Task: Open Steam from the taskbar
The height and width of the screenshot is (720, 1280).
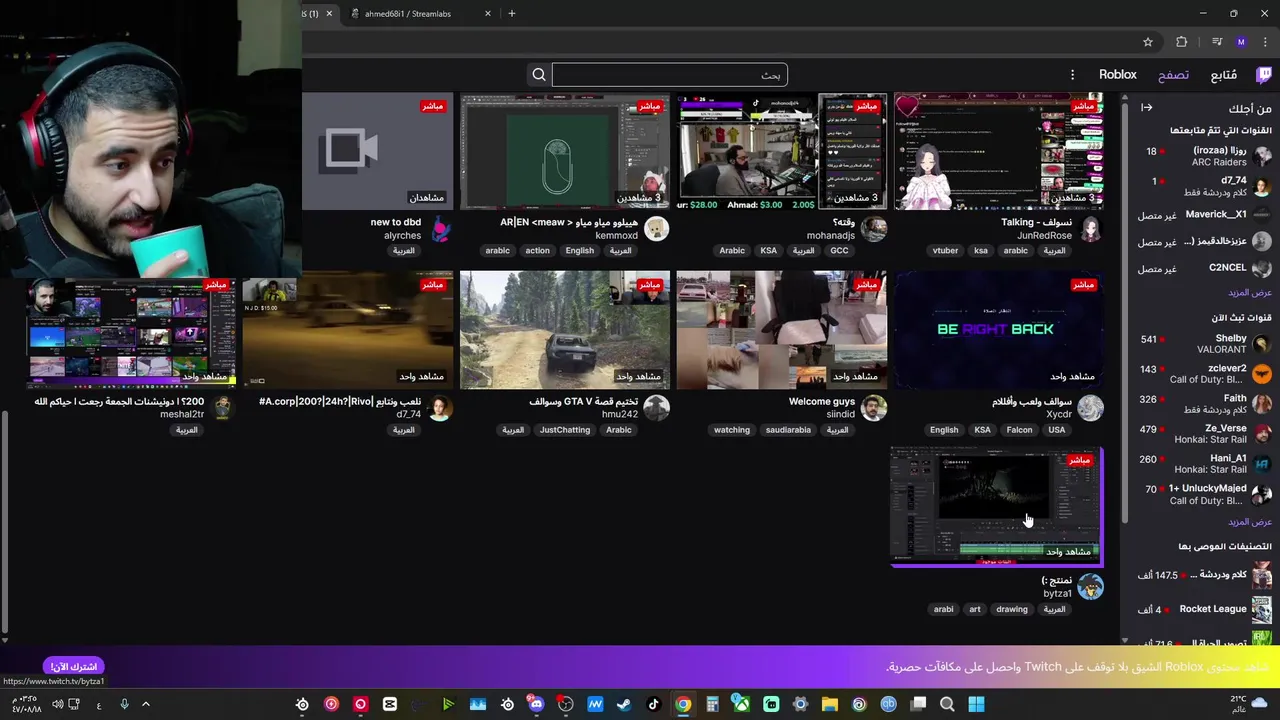Action: [624, 704]
